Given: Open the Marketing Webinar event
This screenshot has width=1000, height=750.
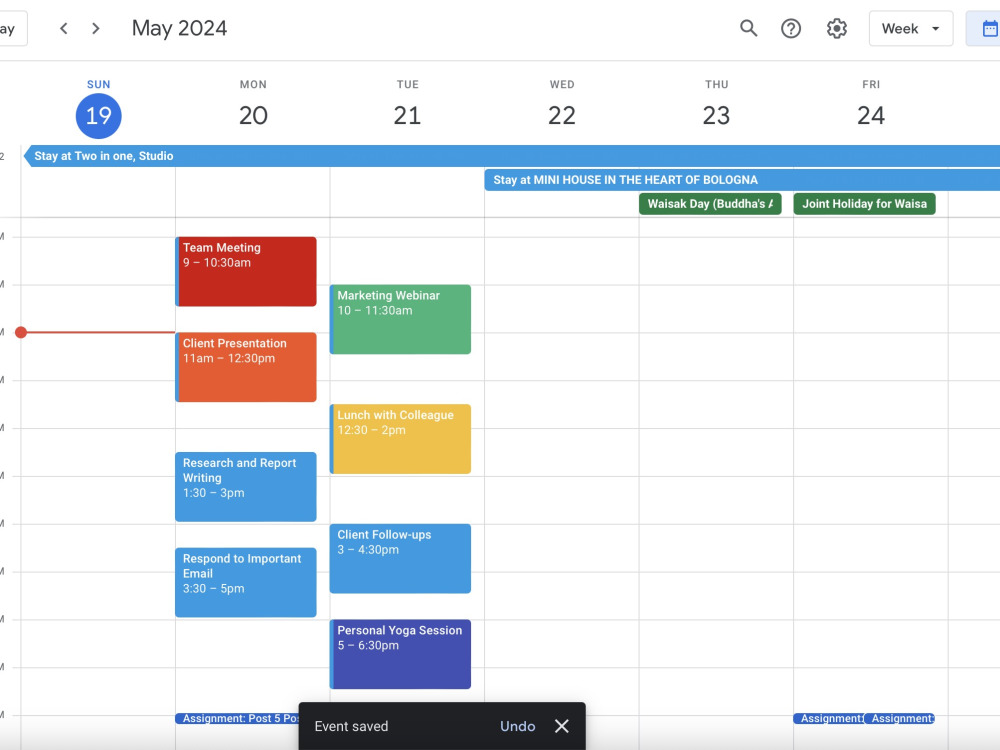Looking at the screenshot, I should coord(399,318).
